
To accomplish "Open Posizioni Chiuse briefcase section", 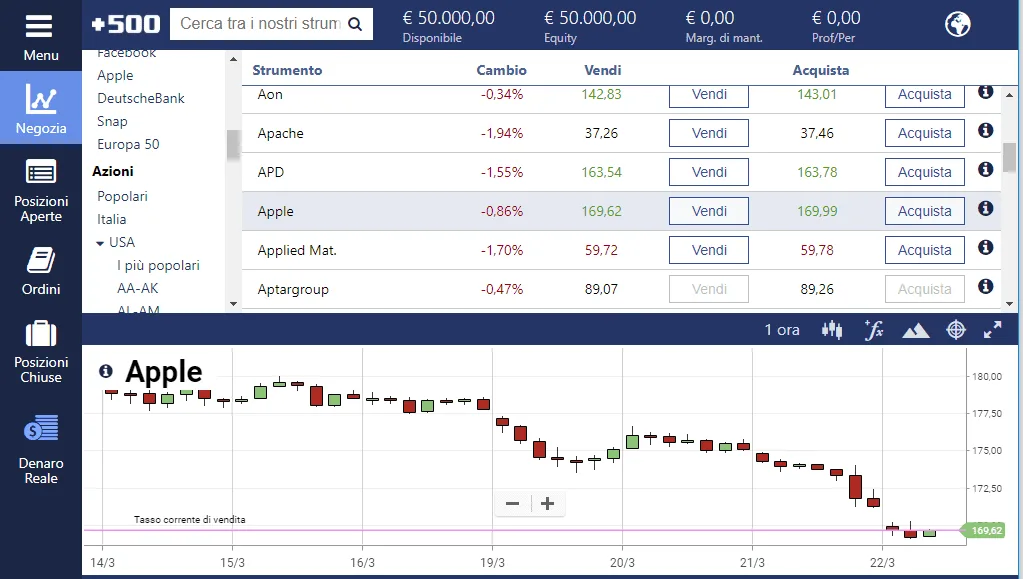I will (40, 352).
